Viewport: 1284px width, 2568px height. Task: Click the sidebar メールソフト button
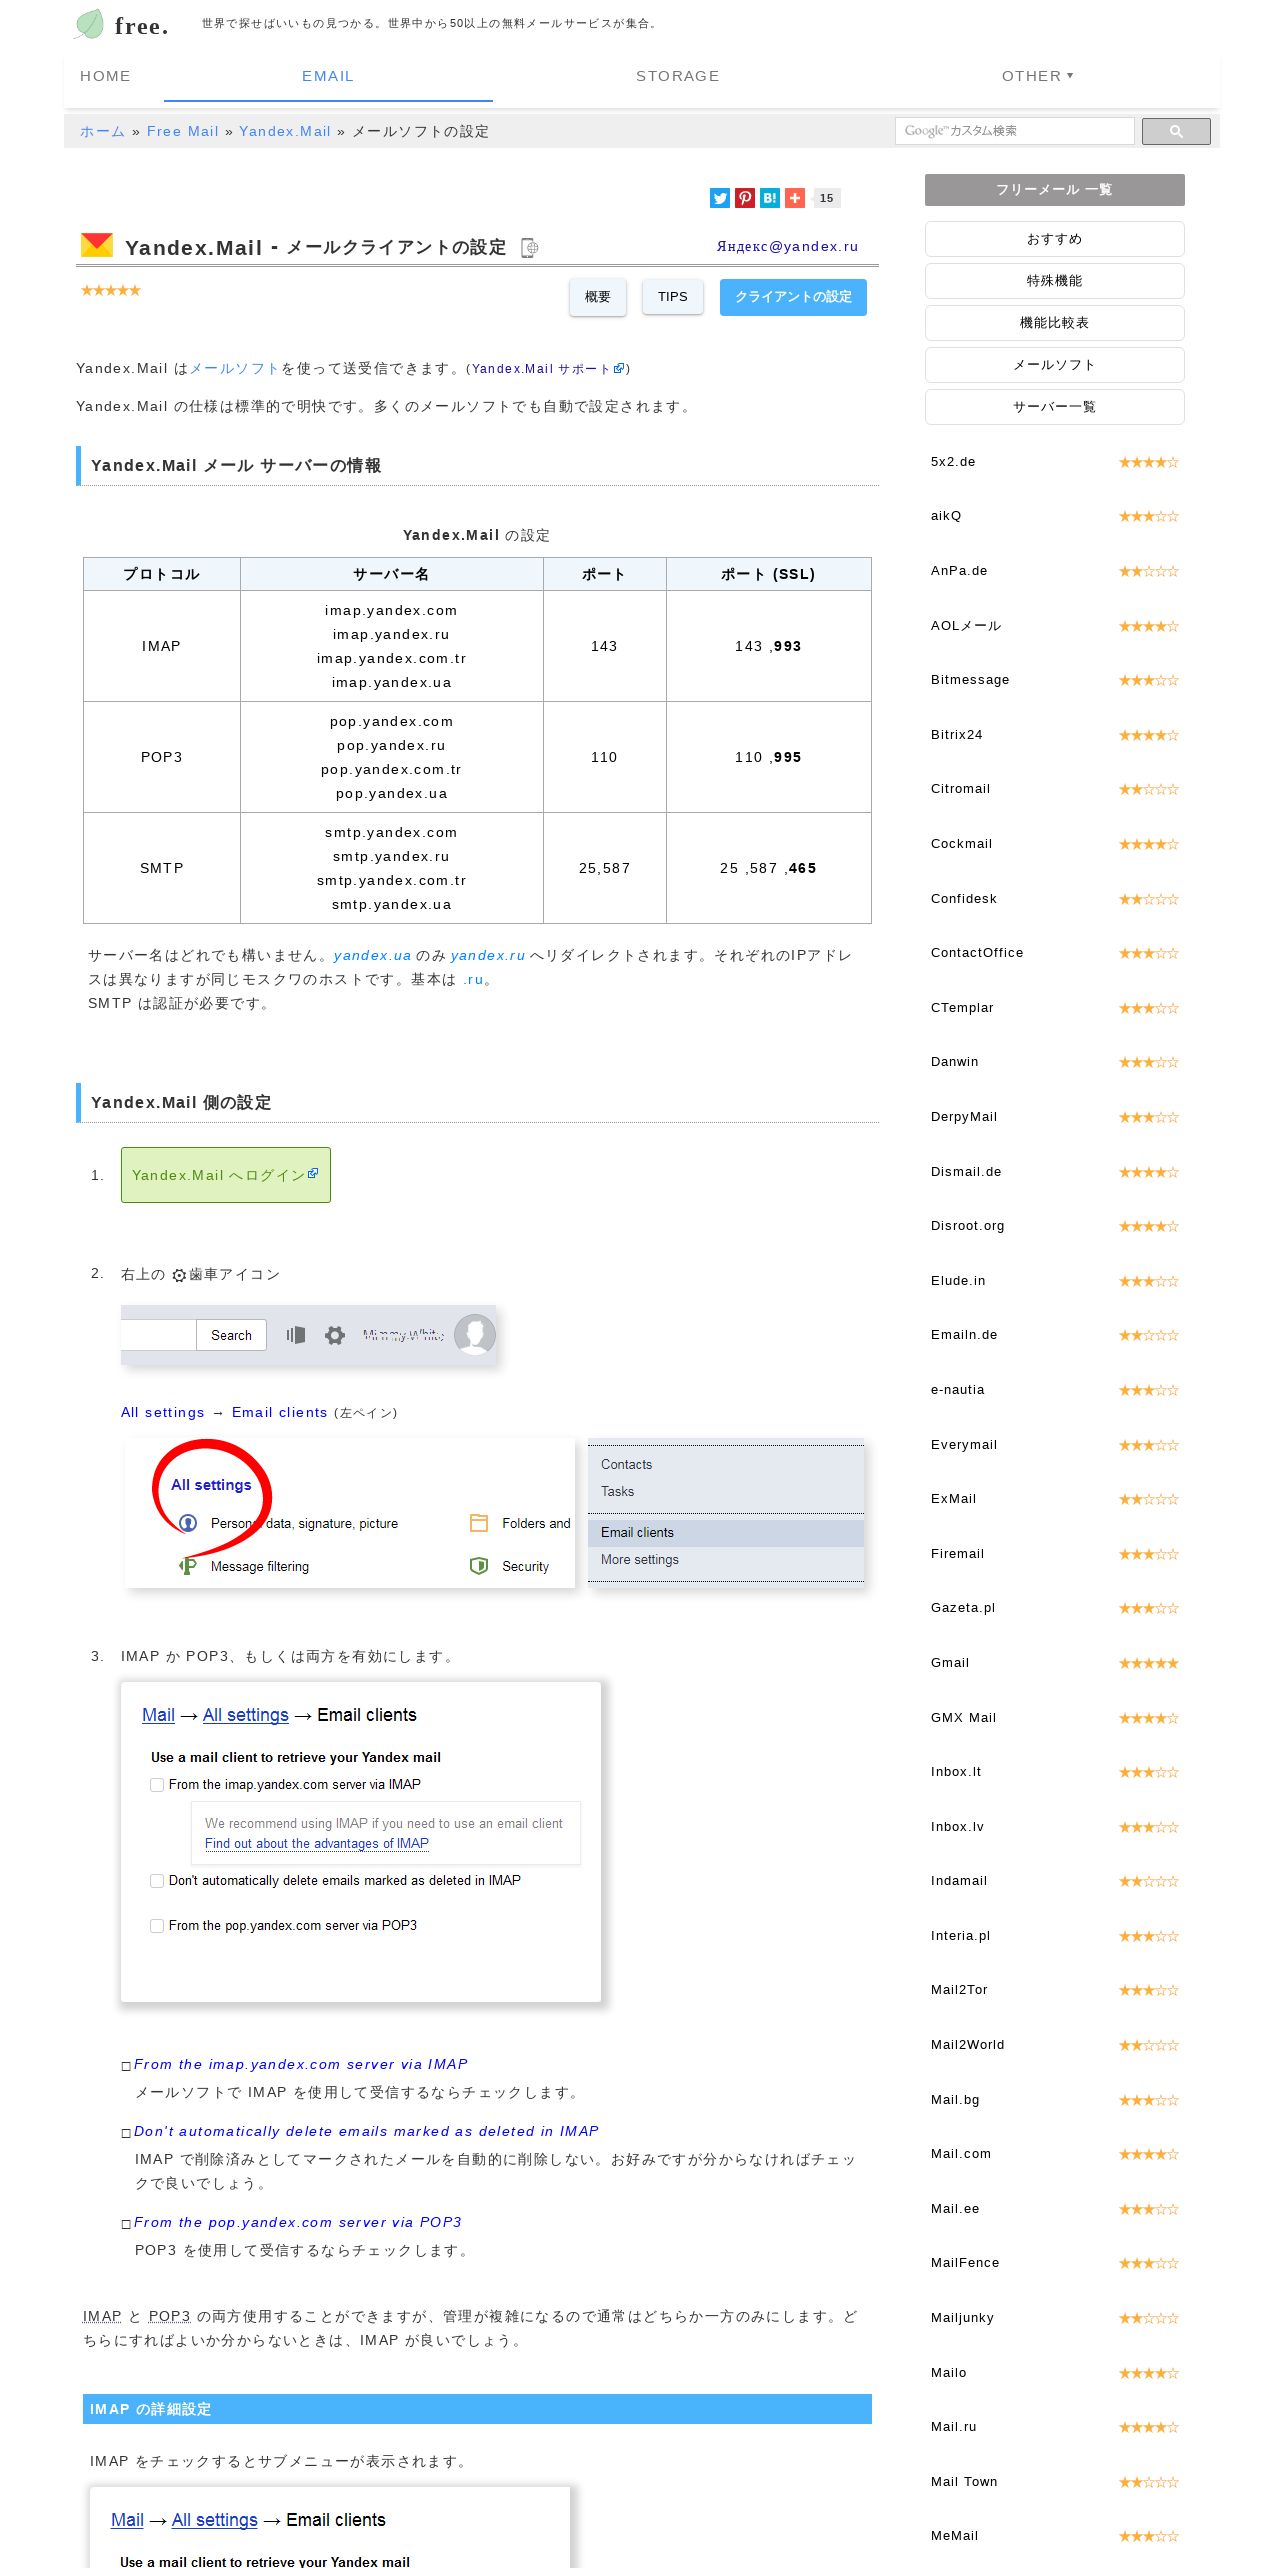click(1054, 365)
